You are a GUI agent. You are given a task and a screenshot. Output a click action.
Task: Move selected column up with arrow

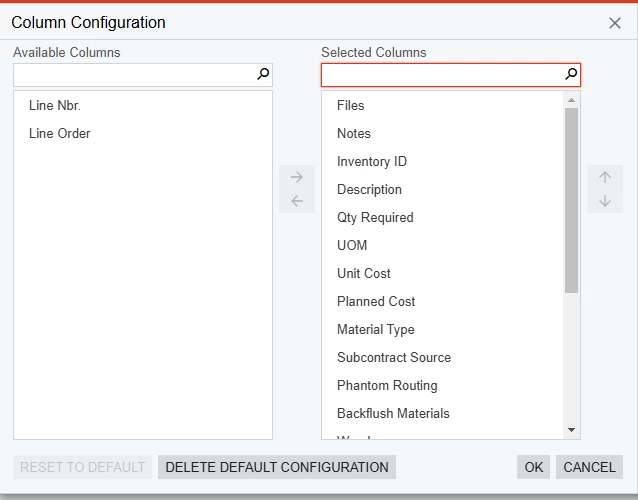click(x=604, y=177)
